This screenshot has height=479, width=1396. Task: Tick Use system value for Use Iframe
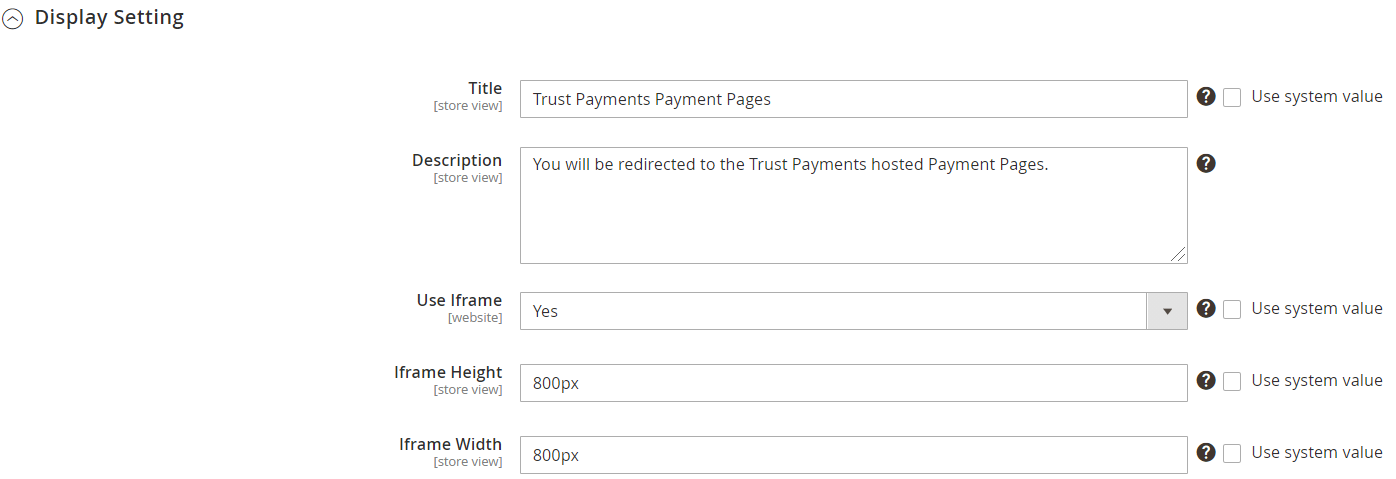[x=1232, y=310]
